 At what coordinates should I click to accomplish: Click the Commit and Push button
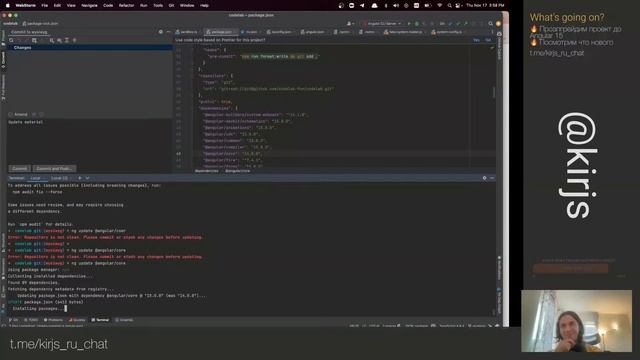(x=54, y=169)
